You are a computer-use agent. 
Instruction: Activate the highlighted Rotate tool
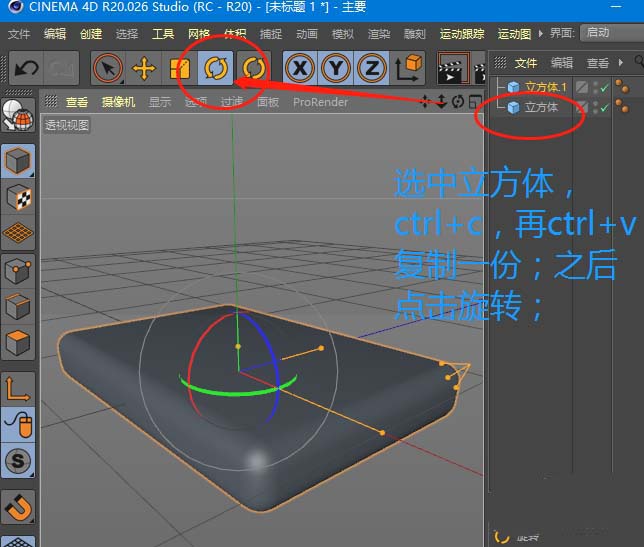pos(216,68)
